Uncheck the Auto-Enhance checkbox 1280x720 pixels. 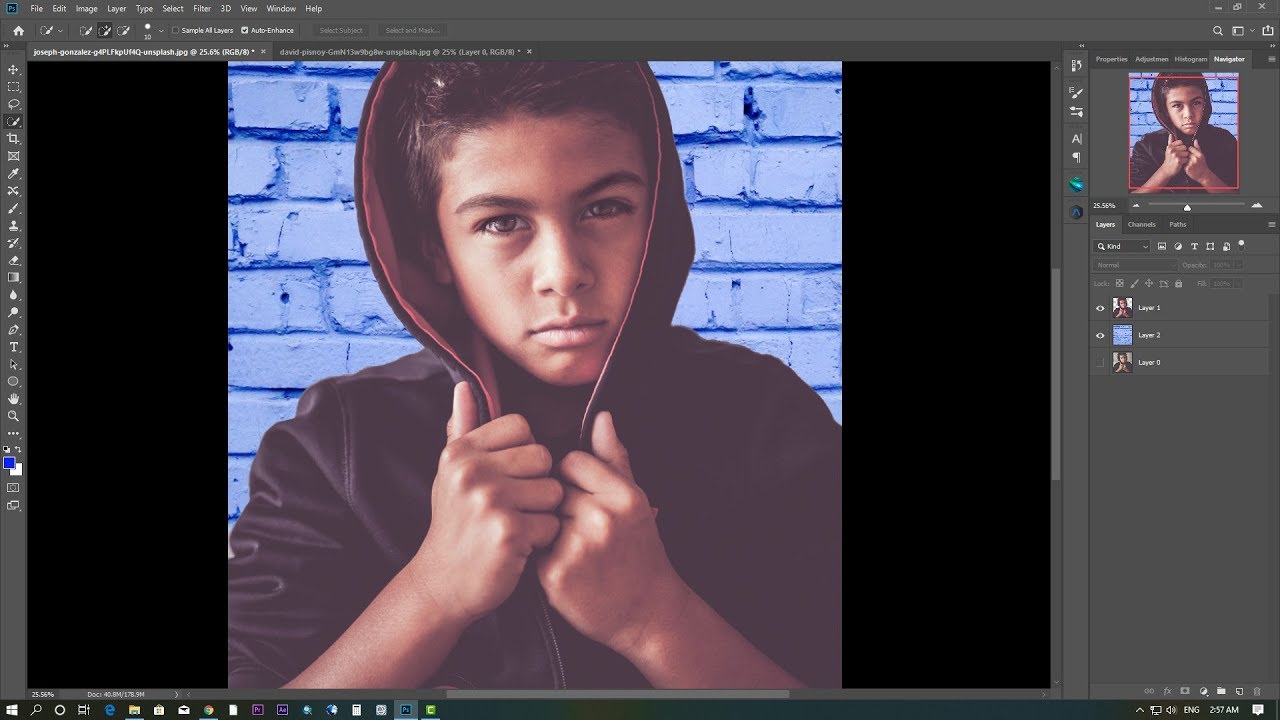[x=245, y=31]
